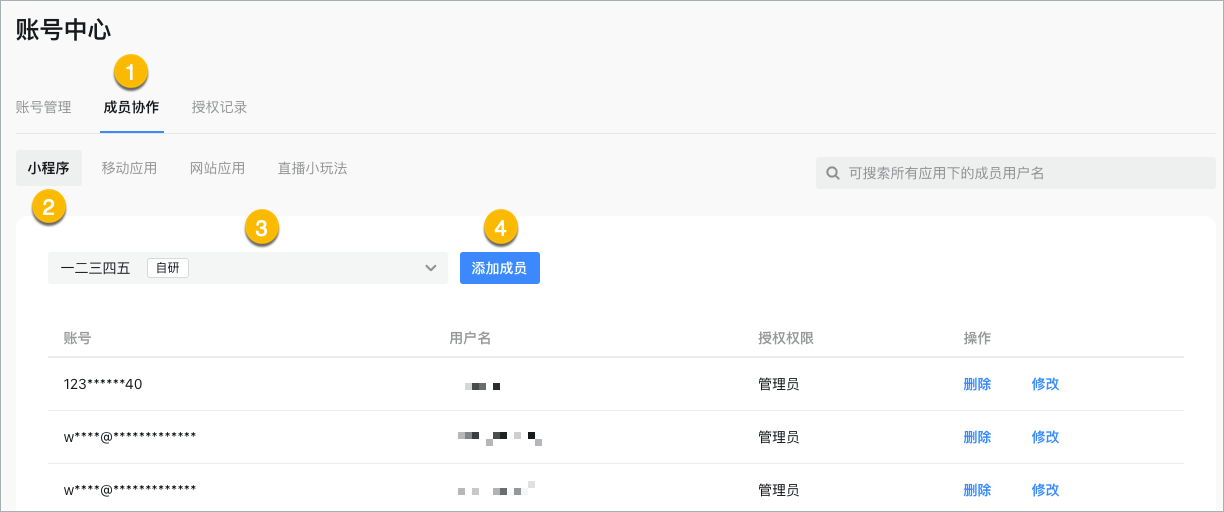Click the yellow step 3 marker
The image size is (1224, 512).
261,228
